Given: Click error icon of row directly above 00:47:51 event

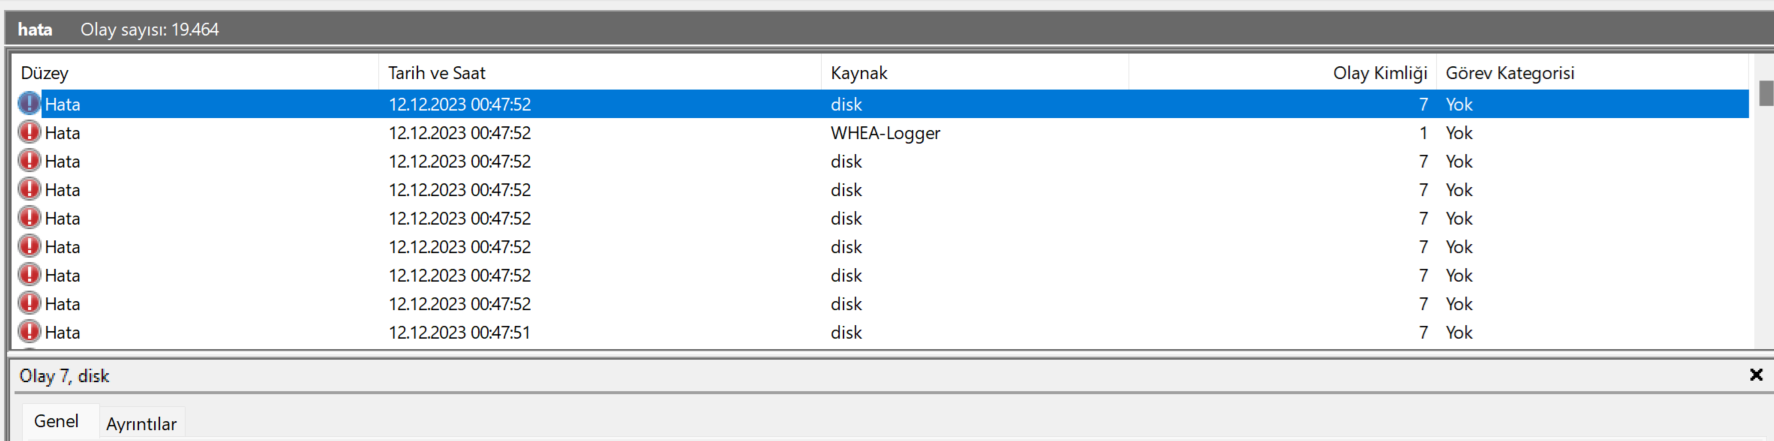Looking at the screenshot, I should pos(30,304).
